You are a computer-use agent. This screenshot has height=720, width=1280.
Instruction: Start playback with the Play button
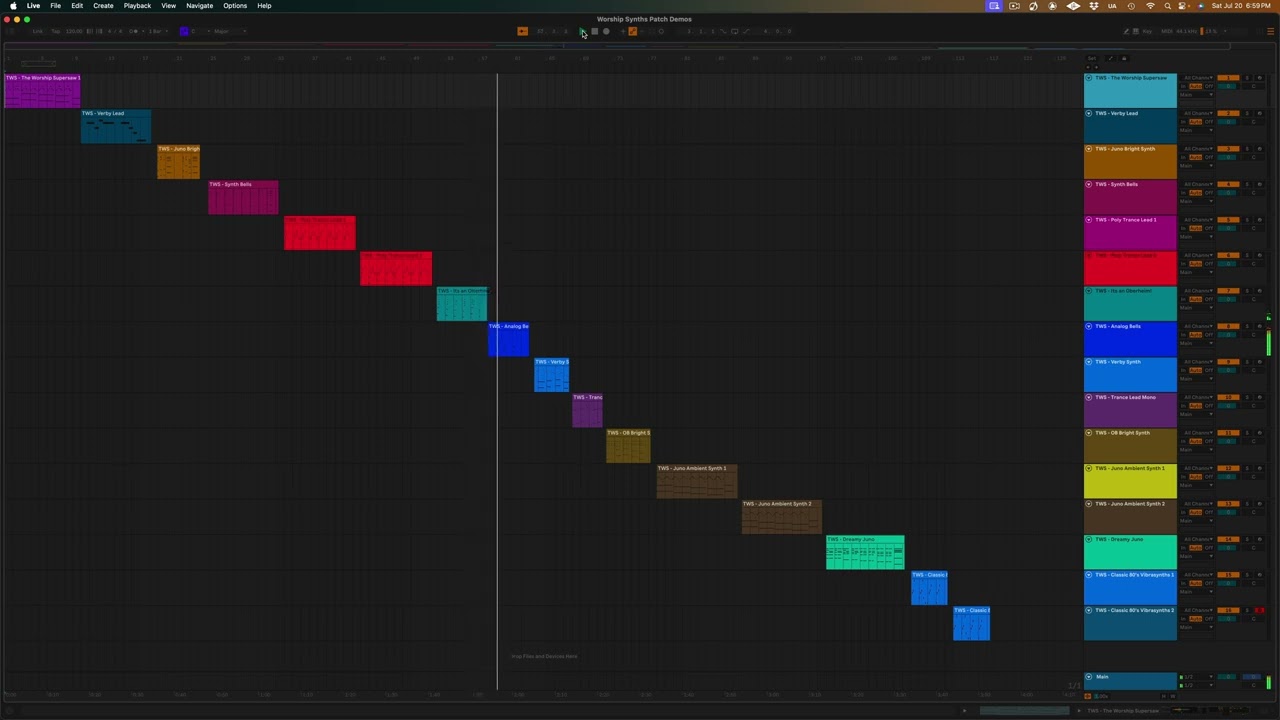tap(582, 31)
